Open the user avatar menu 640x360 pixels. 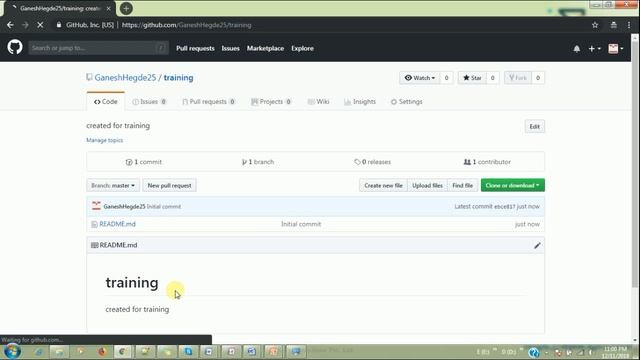pyautogui.click(x=616, y=49)
